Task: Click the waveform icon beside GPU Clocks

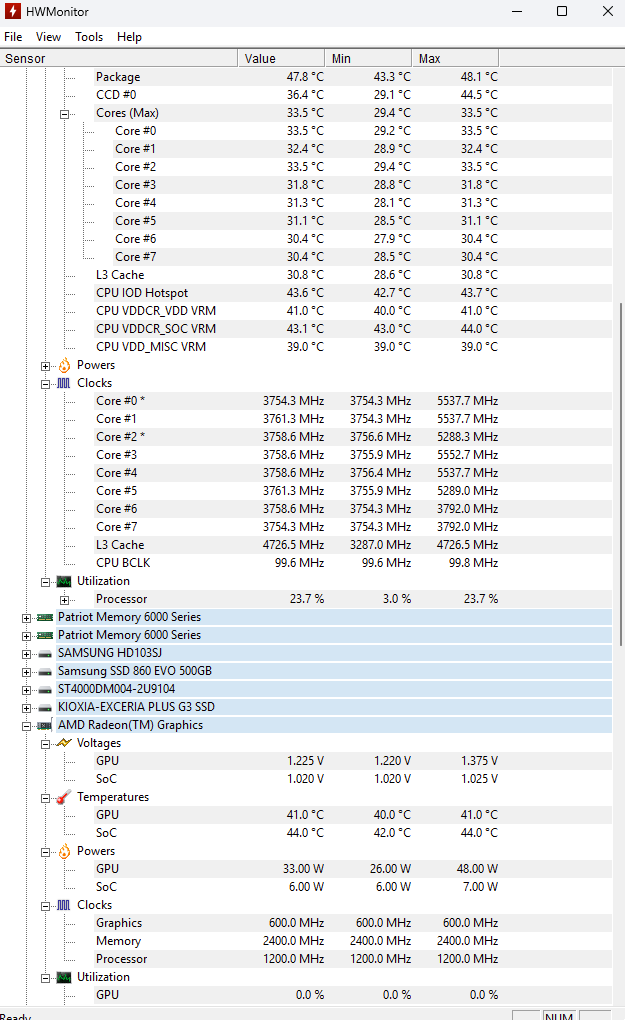Action: point(64,905)
